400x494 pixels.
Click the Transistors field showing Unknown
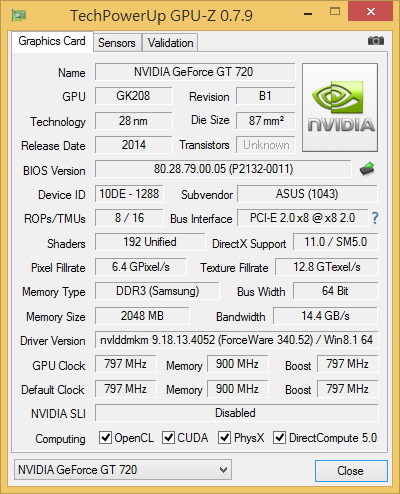pyautogui.click(x=266, y=145)
